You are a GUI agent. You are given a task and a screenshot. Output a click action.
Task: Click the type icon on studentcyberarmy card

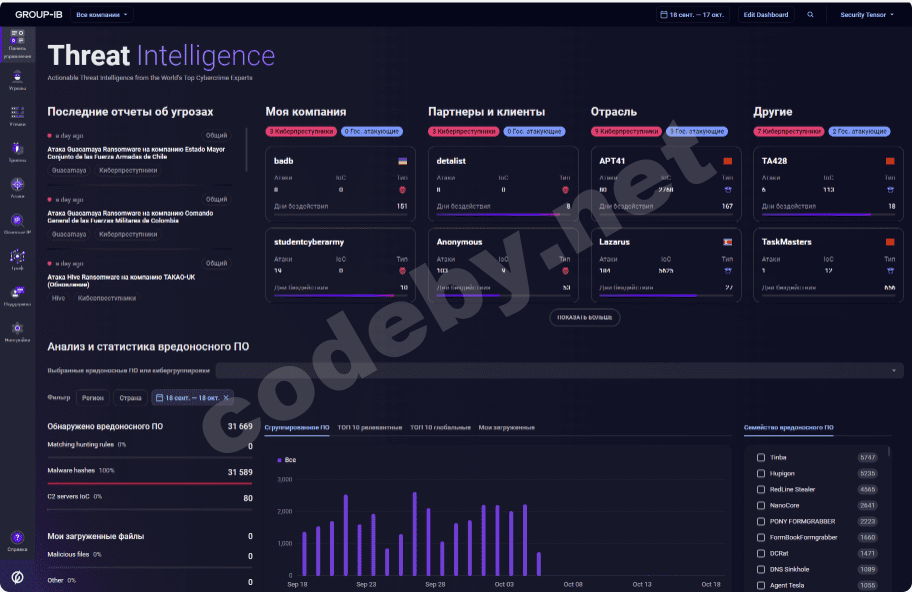[x=402, y=270]
